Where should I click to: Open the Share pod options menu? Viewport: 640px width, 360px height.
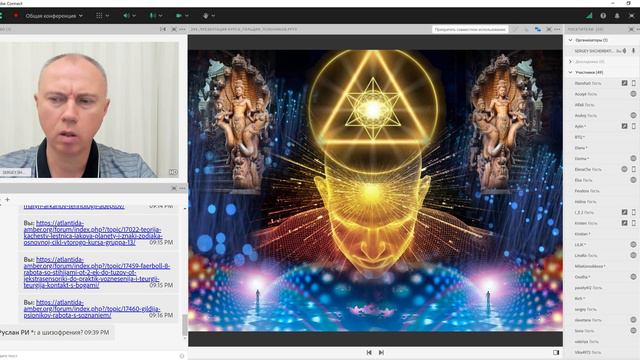point(557,29)
